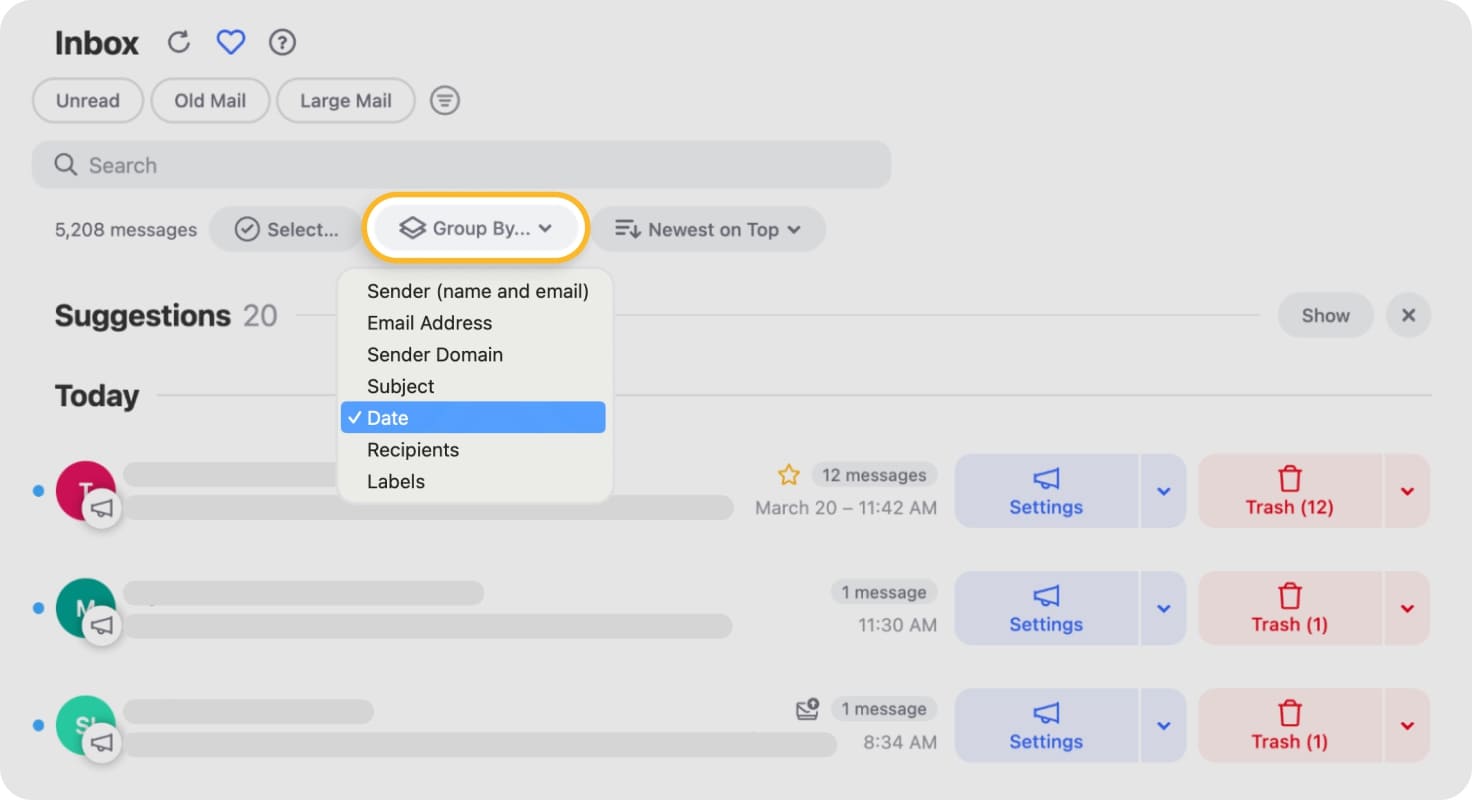Viewport: 1472px width, 800px height.
Task: Open the help question mark icon
Action: pyautogui.click(x=283, y=42)
